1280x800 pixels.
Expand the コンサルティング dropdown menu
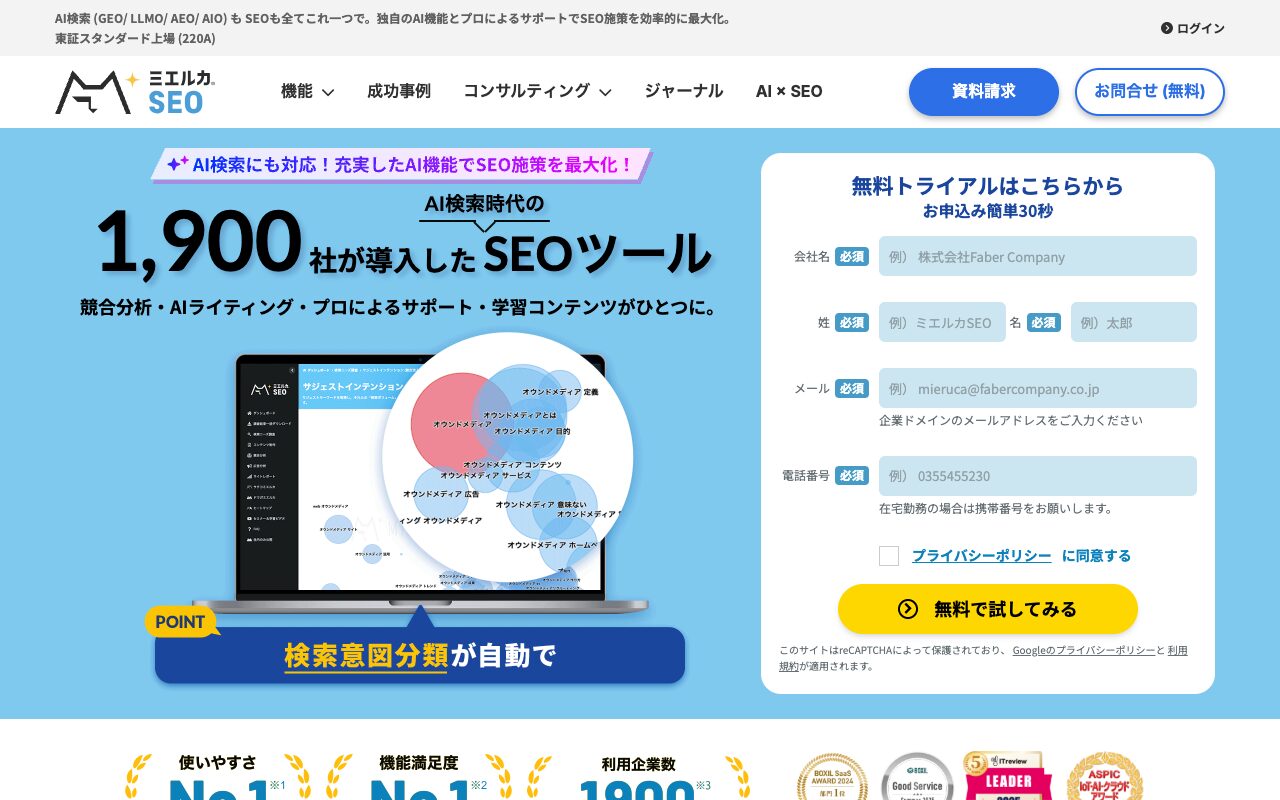537,92
